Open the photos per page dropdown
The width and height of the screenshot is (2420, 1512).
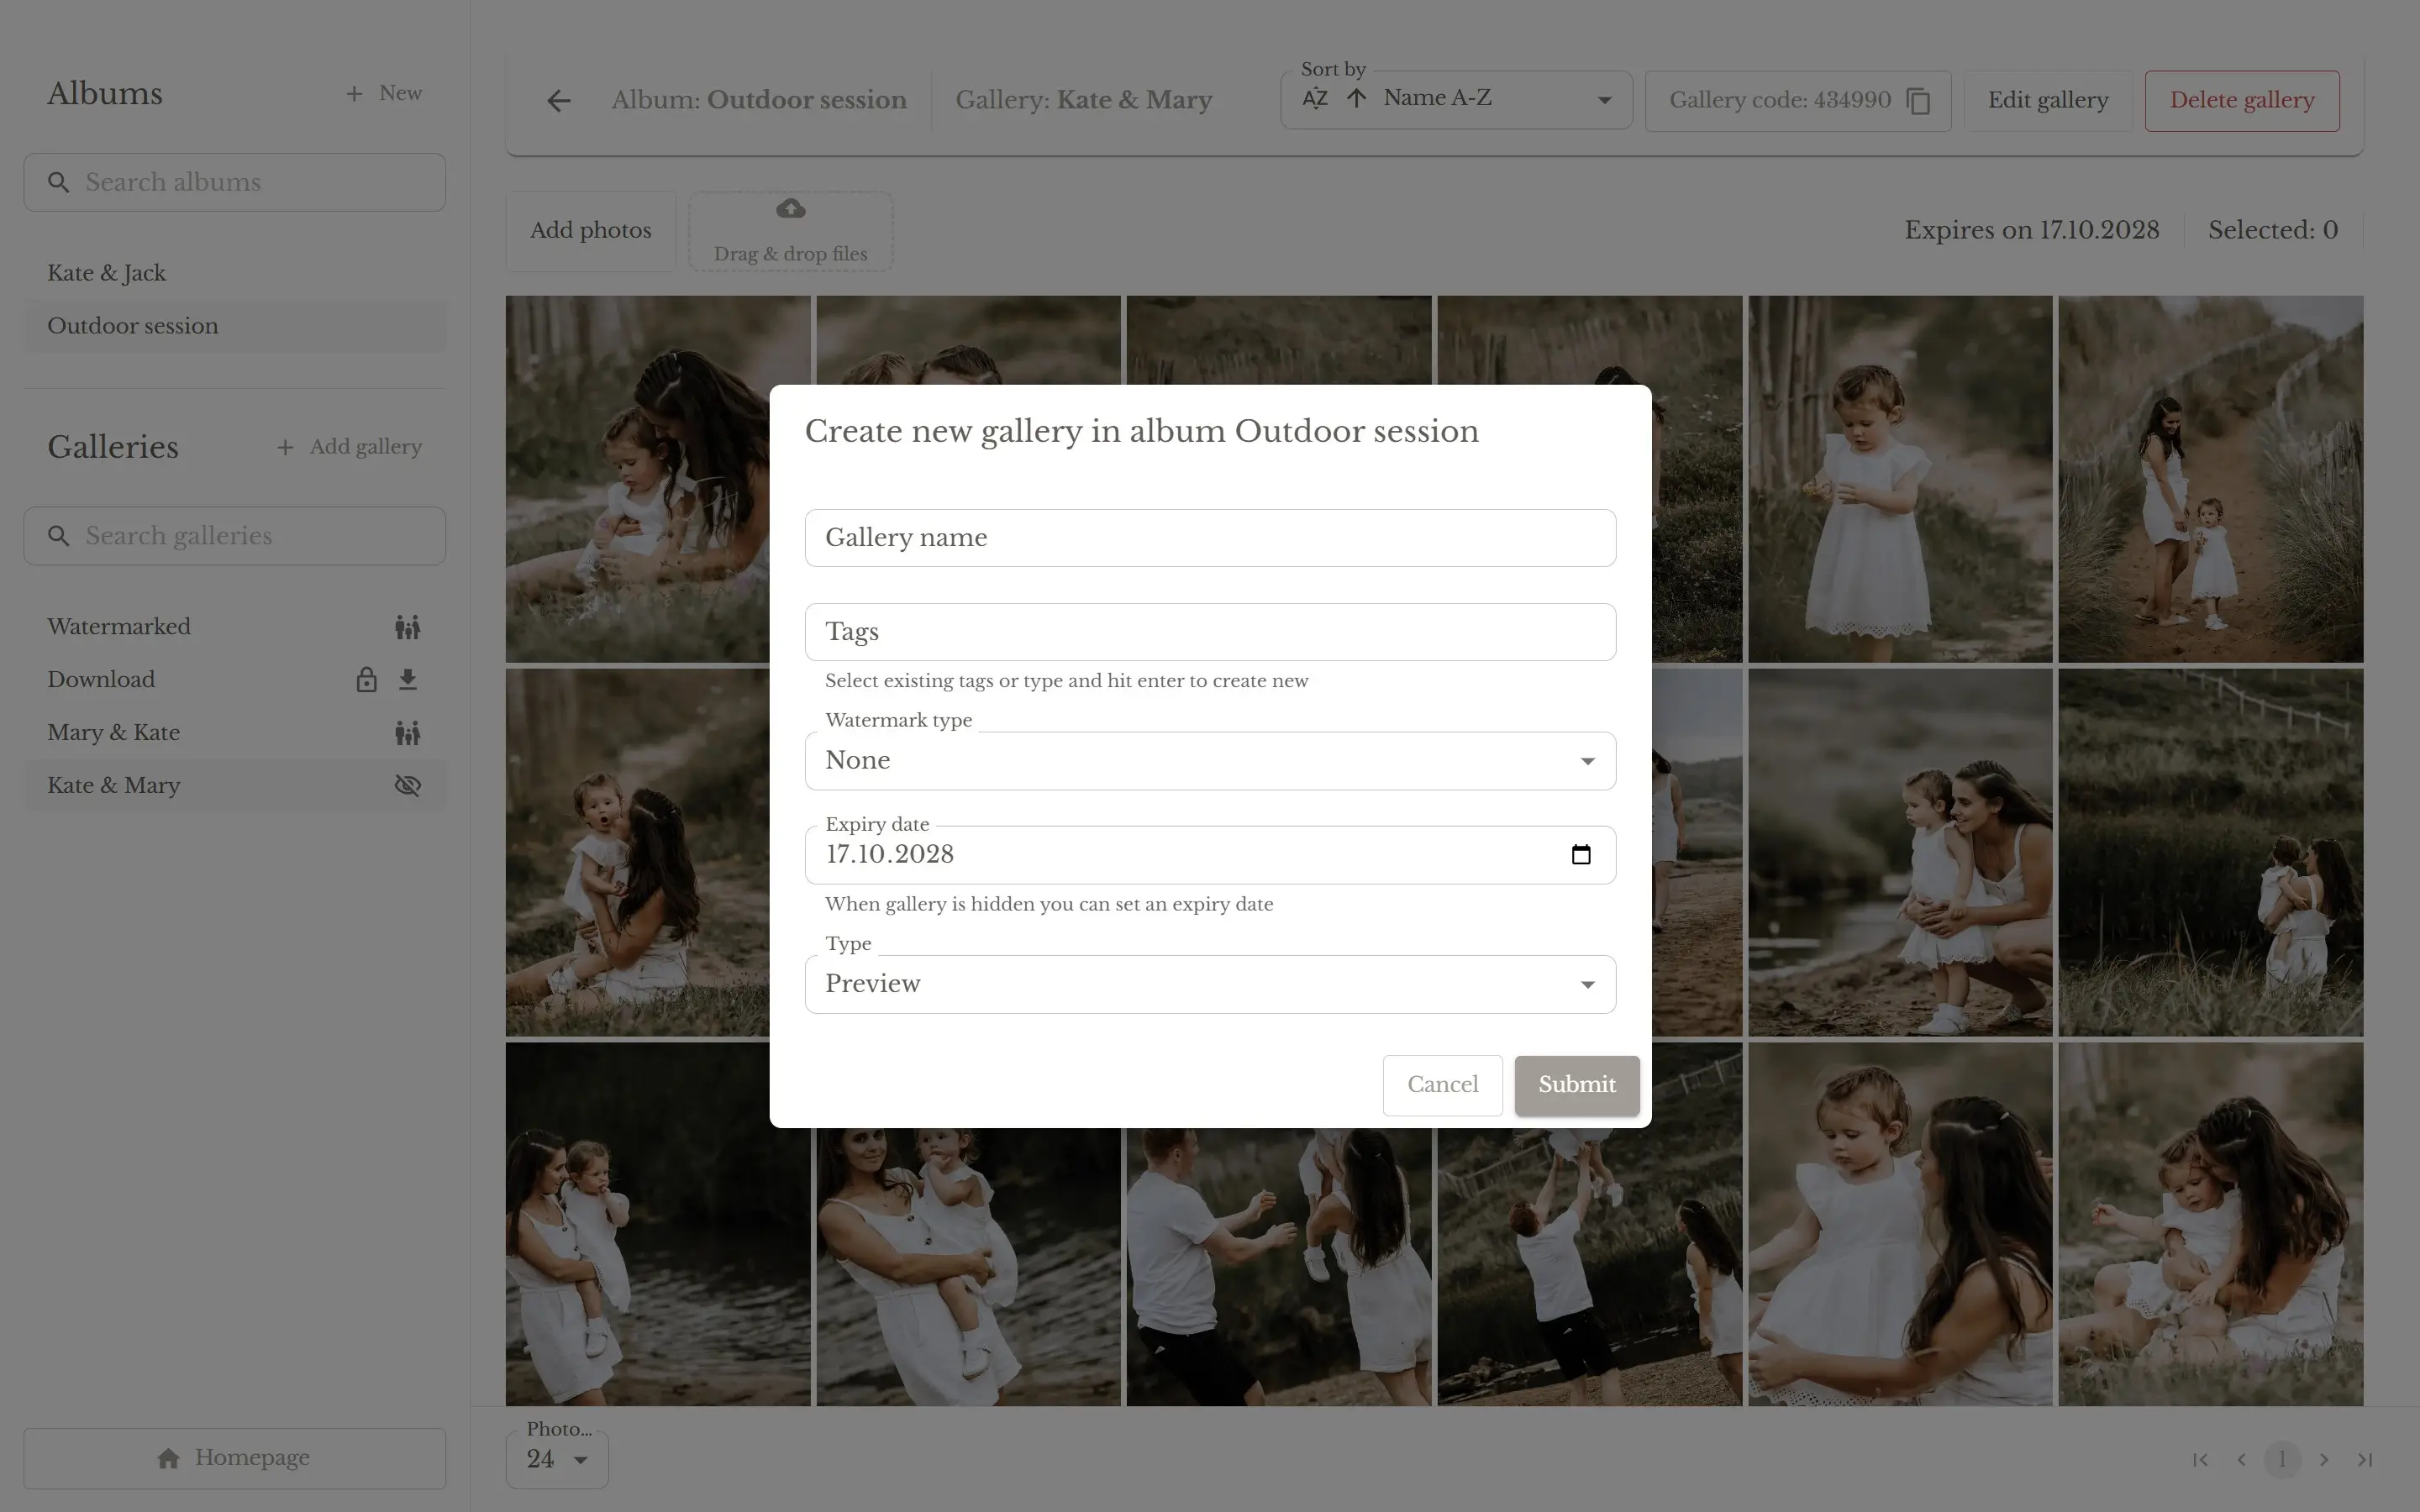tap(557, 1460)
